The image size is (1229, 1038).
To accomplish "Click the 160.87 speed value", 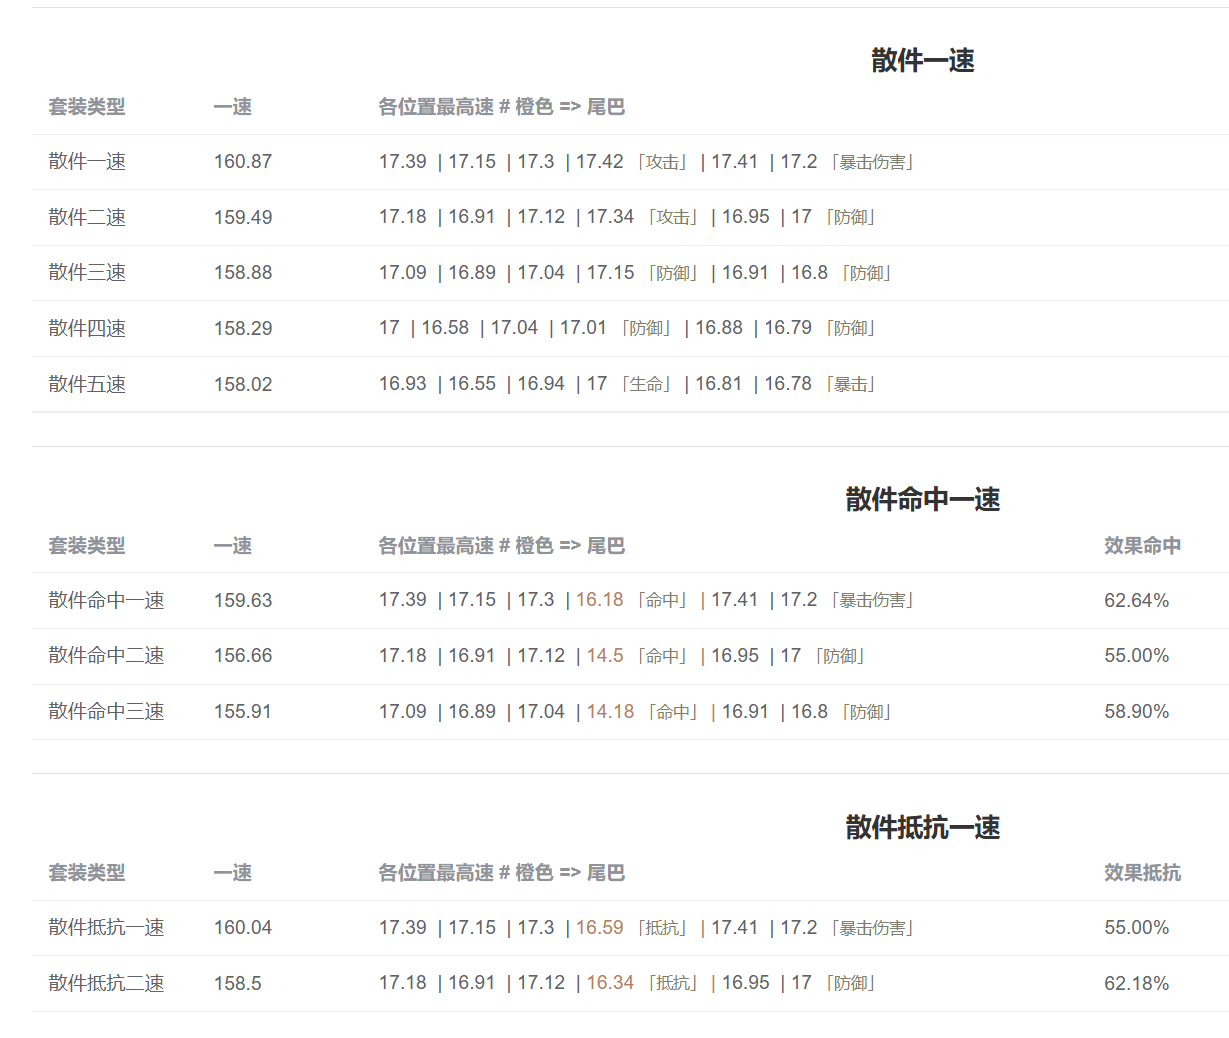I will pyautogui.click(x=243, y=161).
